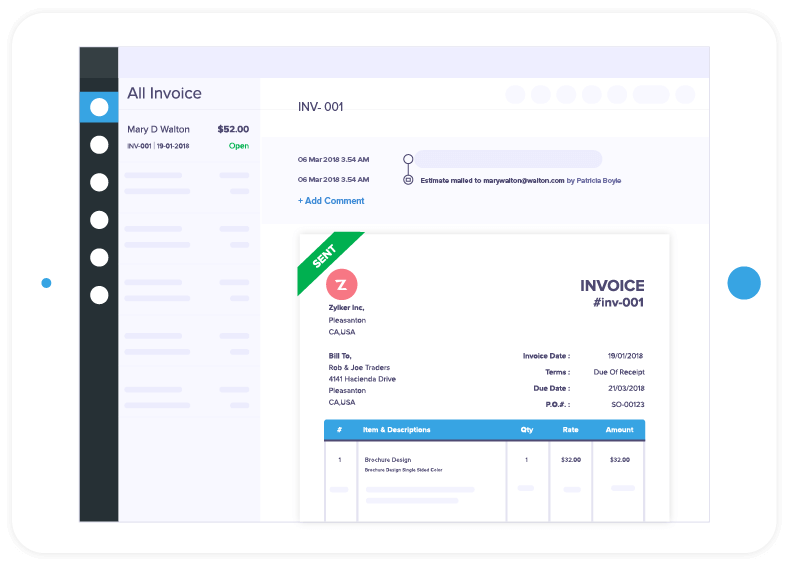
Task: Click the red Z Zylker logo
Action: click(342, 284)
